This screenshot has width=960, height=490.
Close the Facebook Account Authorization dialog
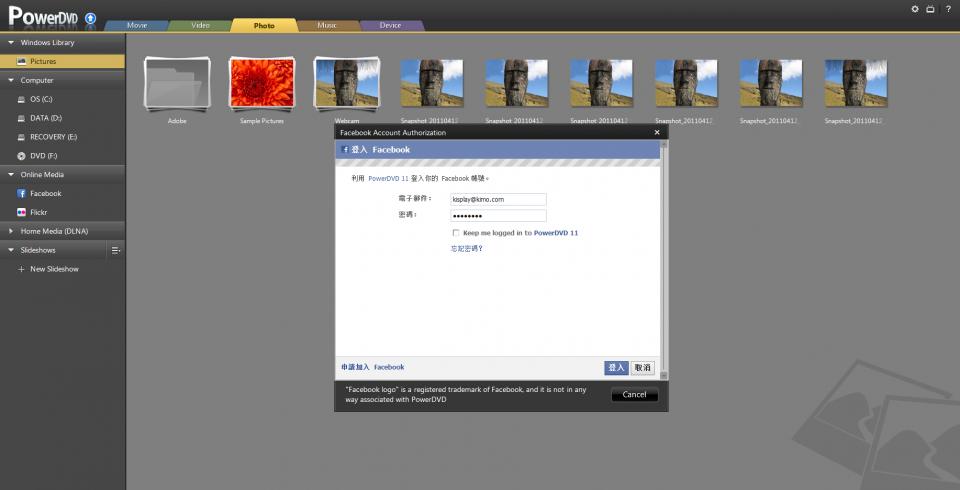(x=657, y=132)
